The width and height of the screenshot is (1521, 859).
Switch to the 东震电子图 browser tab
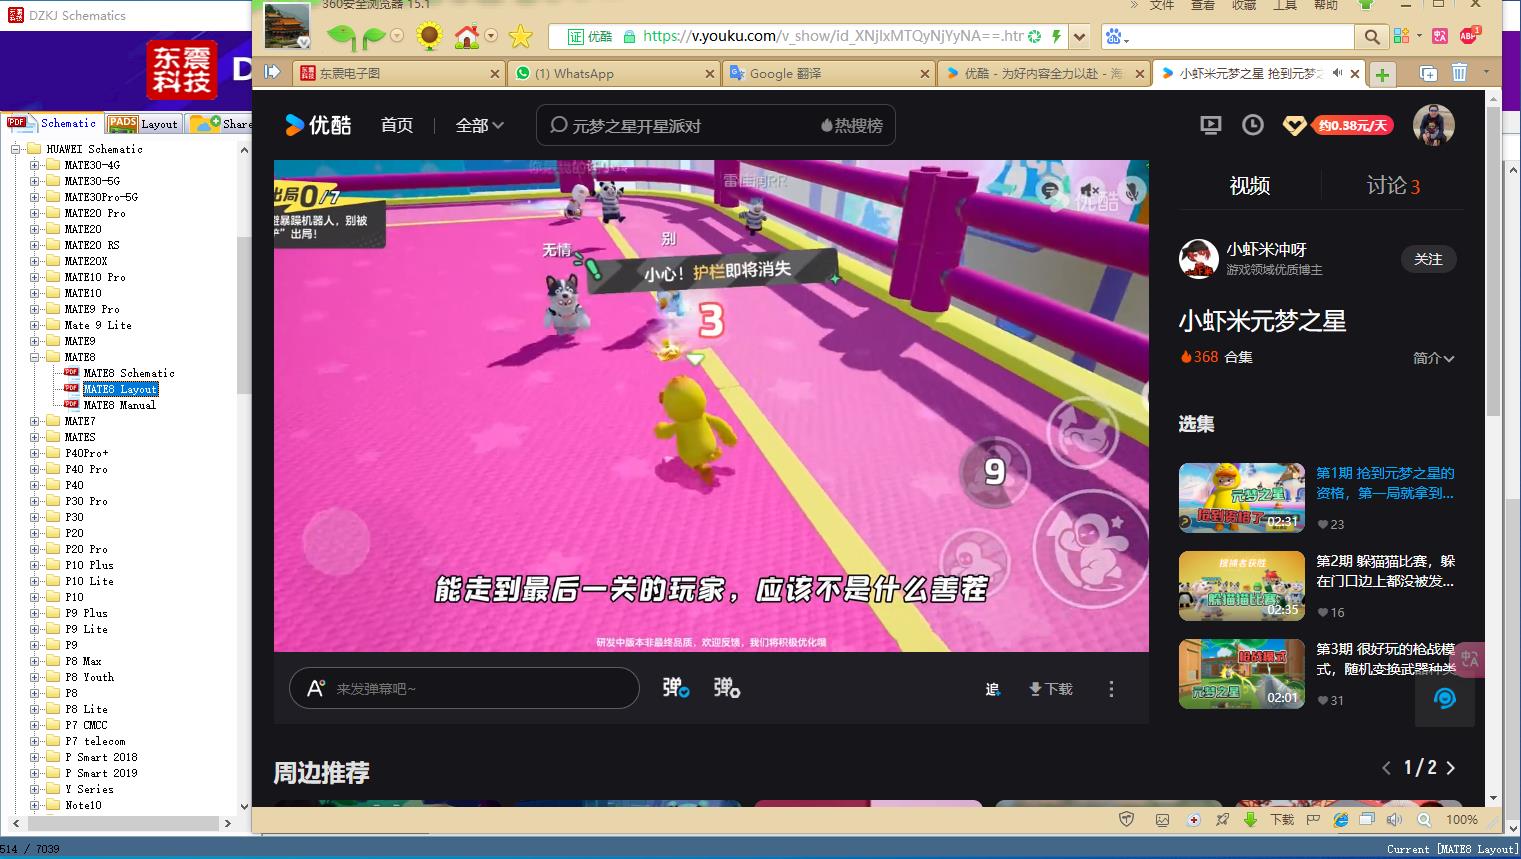point(398,73)
